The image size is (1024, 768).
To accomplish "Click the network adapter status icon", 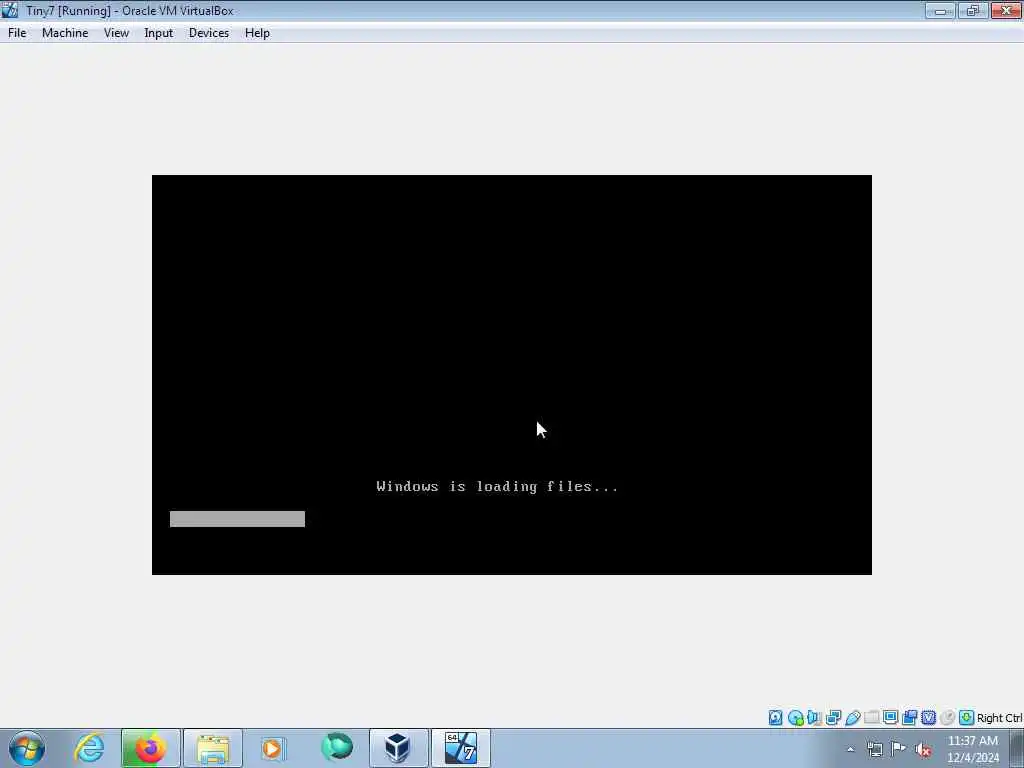I will point(833,718).
